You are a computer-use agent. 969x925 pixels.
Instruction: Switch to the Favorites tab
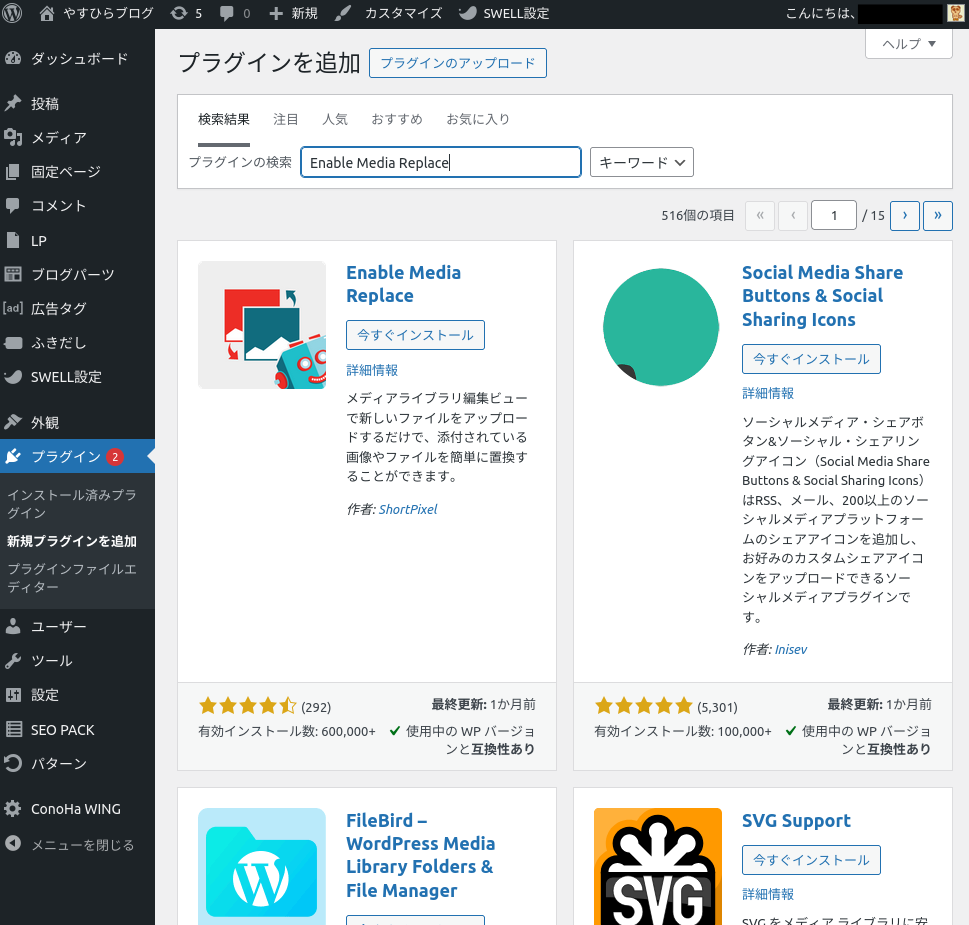click(478, 119)
